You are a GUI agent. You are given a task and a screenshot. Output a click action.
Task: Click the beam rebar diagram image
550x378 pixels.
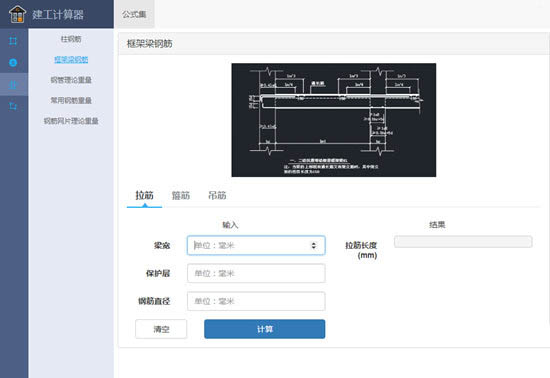(x=334, y=120)
